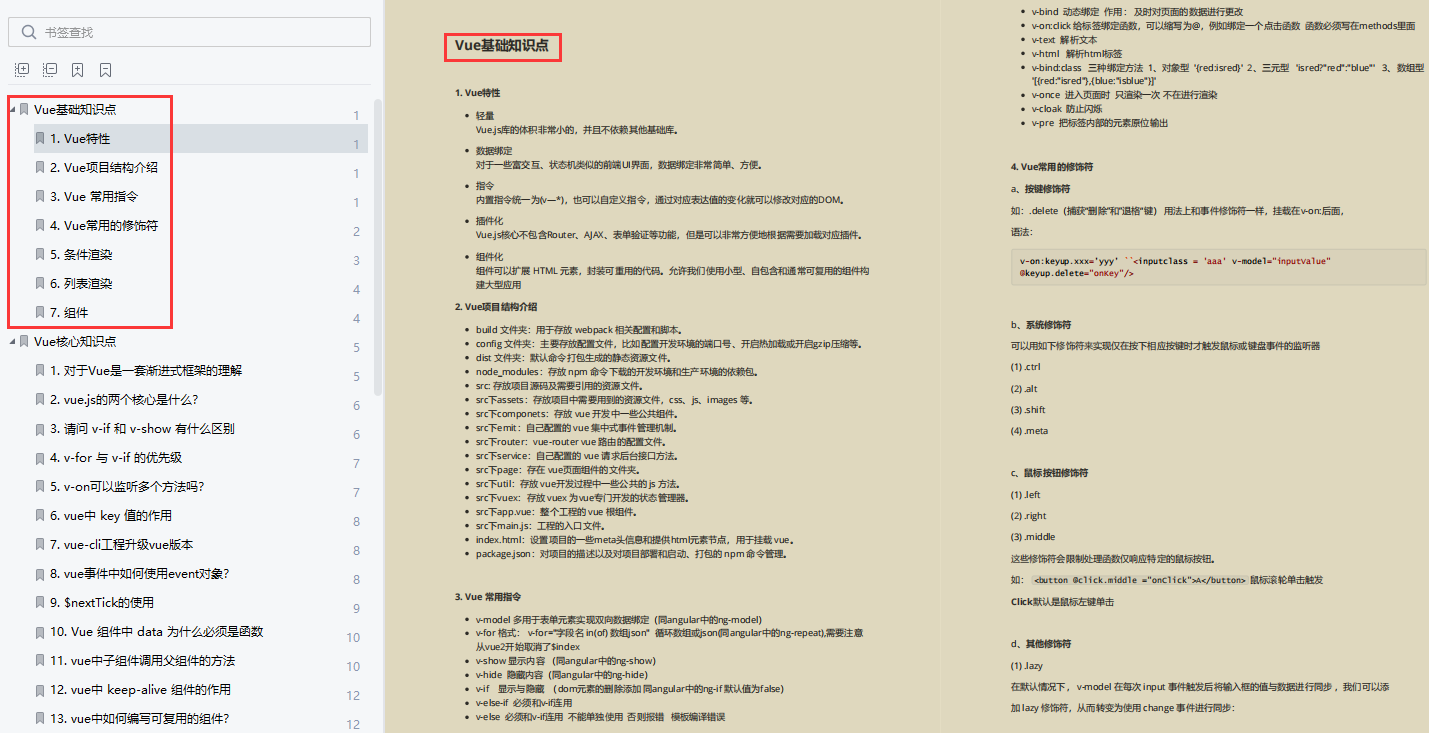1429x733 pixels.
Task: Click the delete bookmark icon
Action: [105, 70]
